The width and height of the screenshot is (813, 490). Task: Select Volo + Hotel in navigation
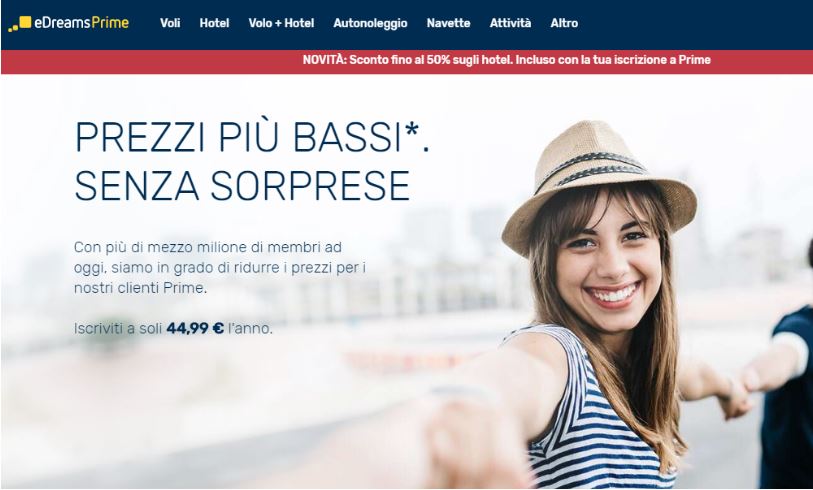pyautogui.click(x=281, y=23)
